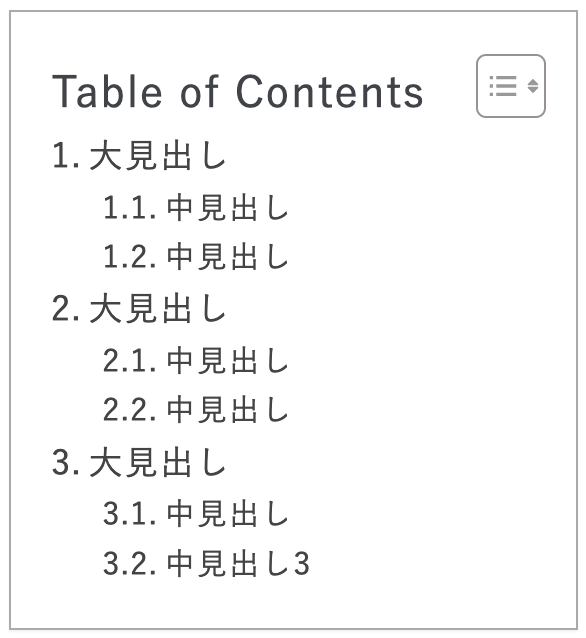This screenshot has width=586, height=638.
Task: Click the "1.2." number prefix
Action: 130,257
